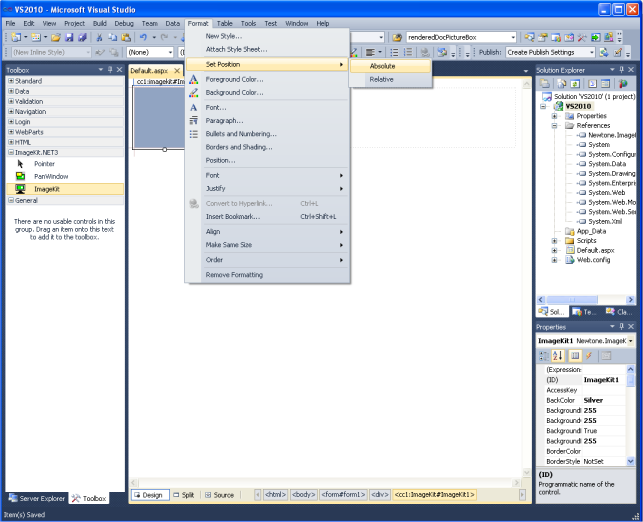The height and width of the screenshot is (522, 643).
Task: Select the PanWindow control in Toolbox
Action: point(66,176)
